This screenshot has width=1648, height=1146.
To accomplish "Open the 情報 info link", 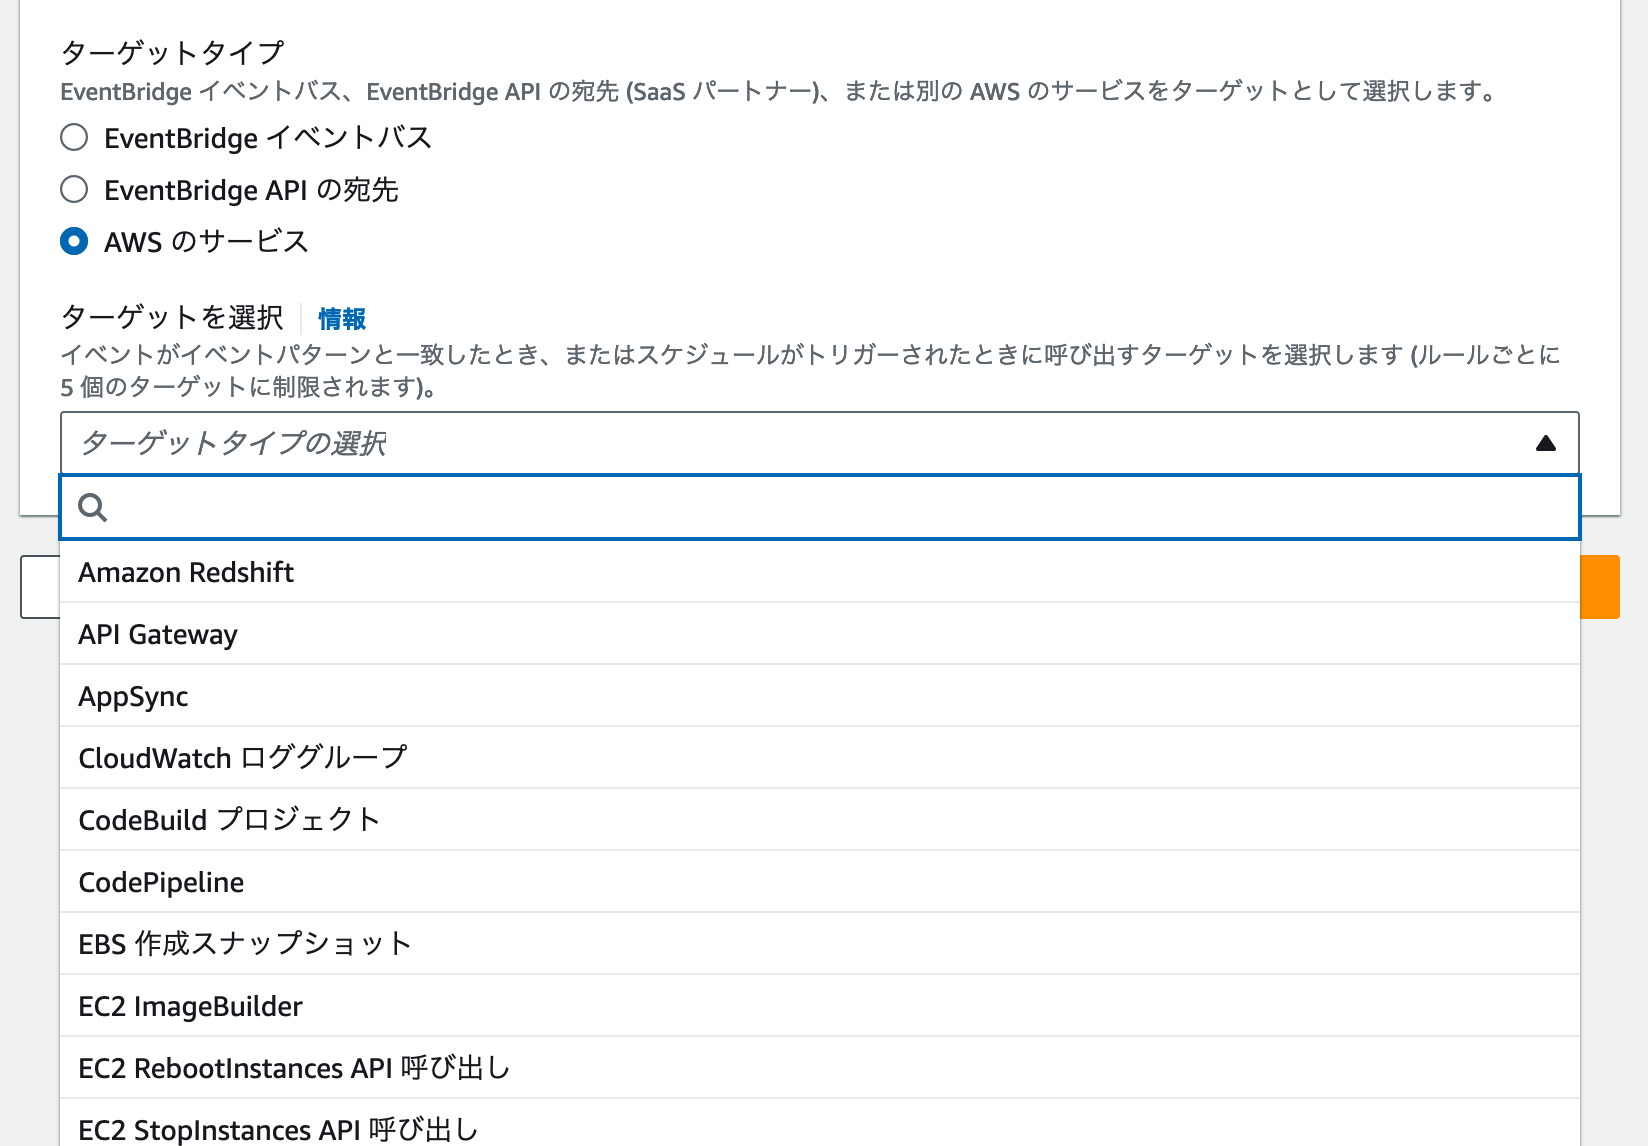I will (x=342, y=318).
